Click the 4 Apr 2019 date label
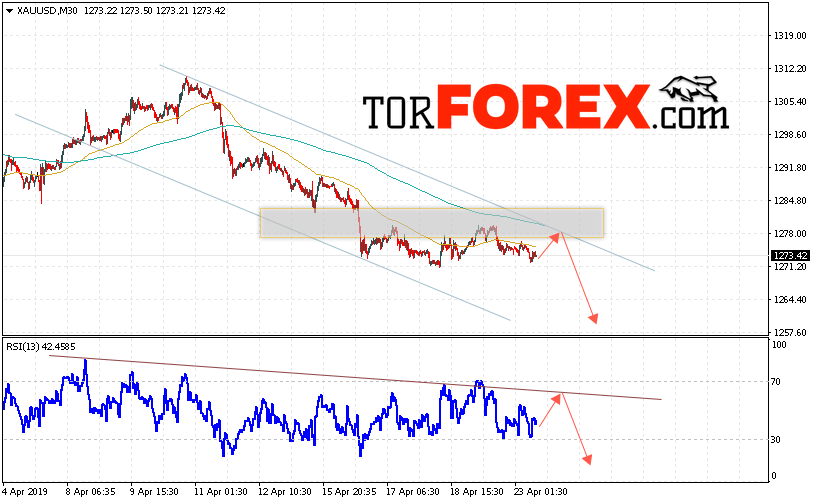Image resolution: width=814 pixels, height=503 pixels. point(25,491)
